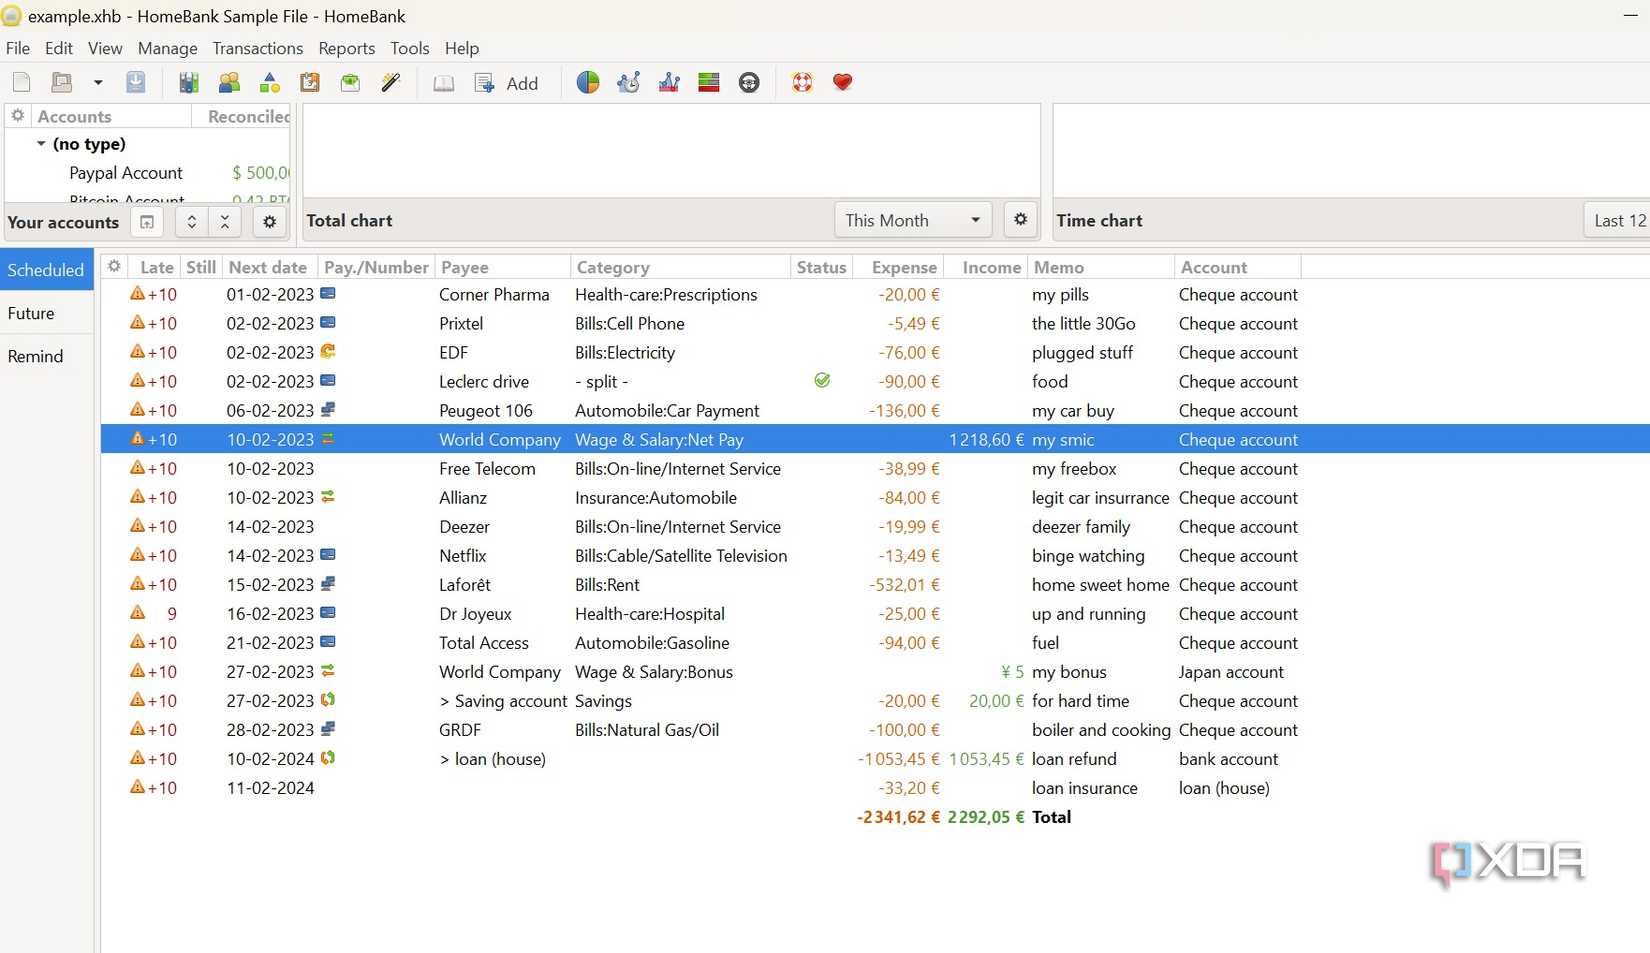The image size is (1650, 953).
Task: Open the This Month range dropdown
Action: [912, 220]
